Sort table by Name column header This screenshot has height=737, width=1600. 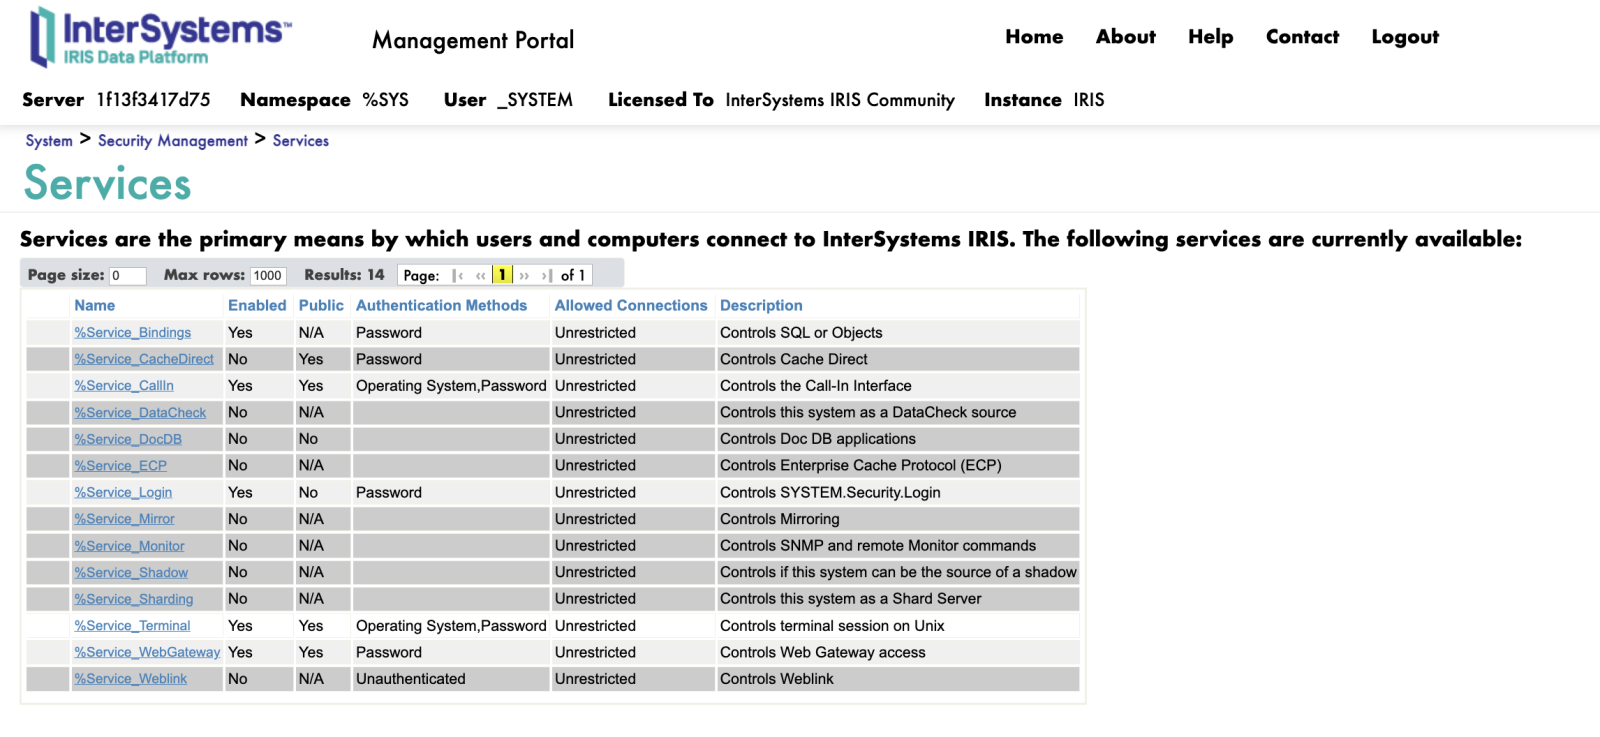[94, 306]
